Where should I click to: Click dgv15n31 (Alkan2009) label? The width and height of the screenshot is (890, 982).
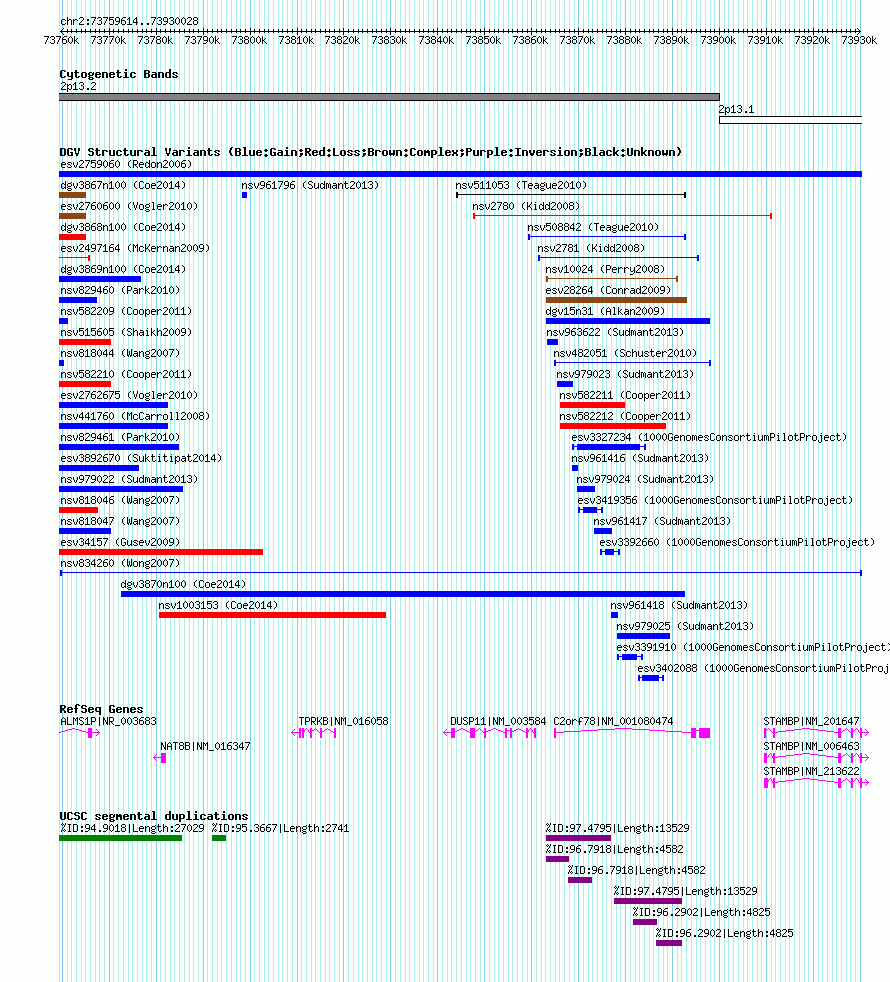[x=605, y=311]
